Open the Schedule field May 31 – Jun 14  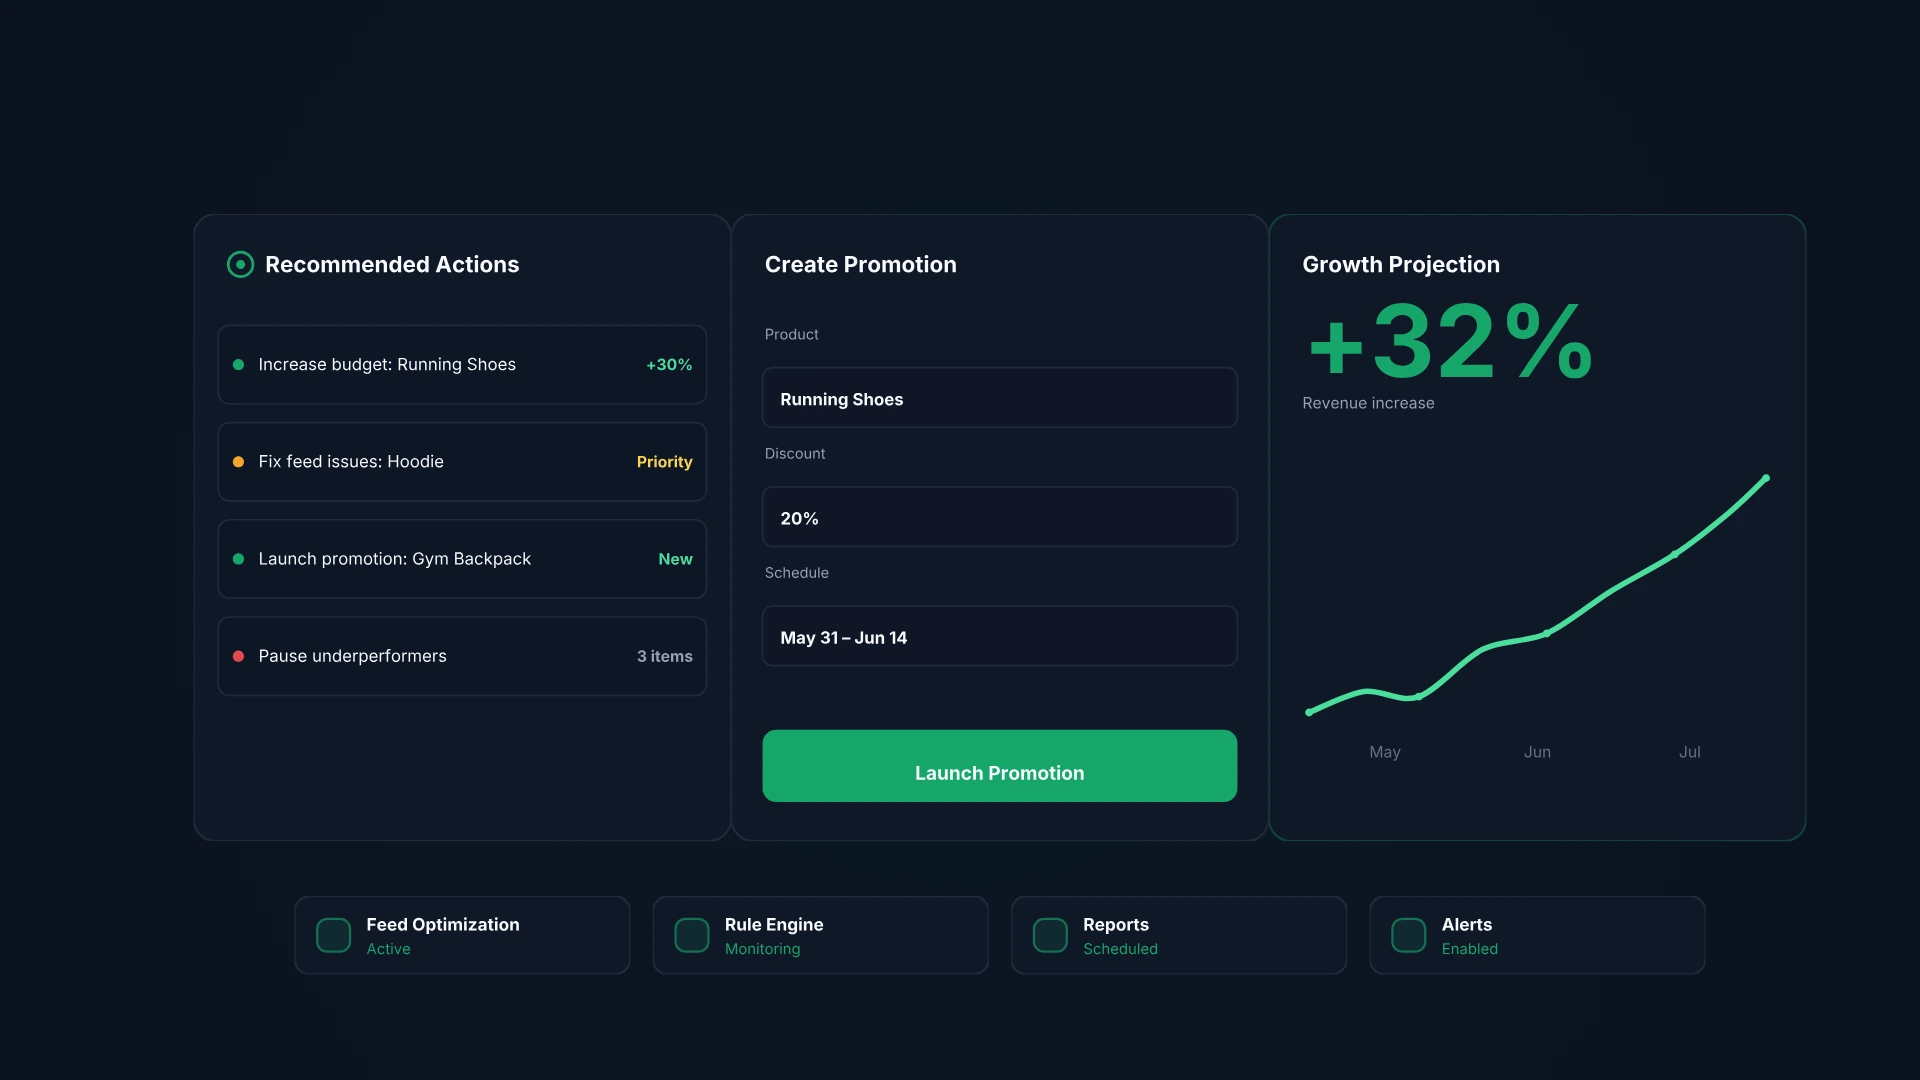(999, 636)
